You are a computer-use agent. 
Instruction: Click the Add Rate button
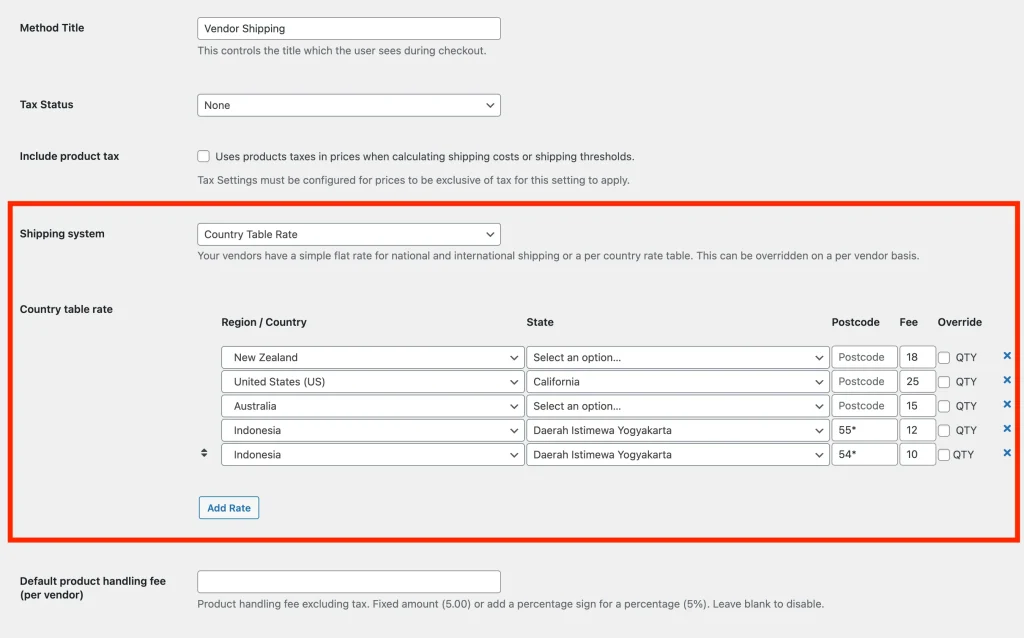pyautogui.click(x=229, y=508)
